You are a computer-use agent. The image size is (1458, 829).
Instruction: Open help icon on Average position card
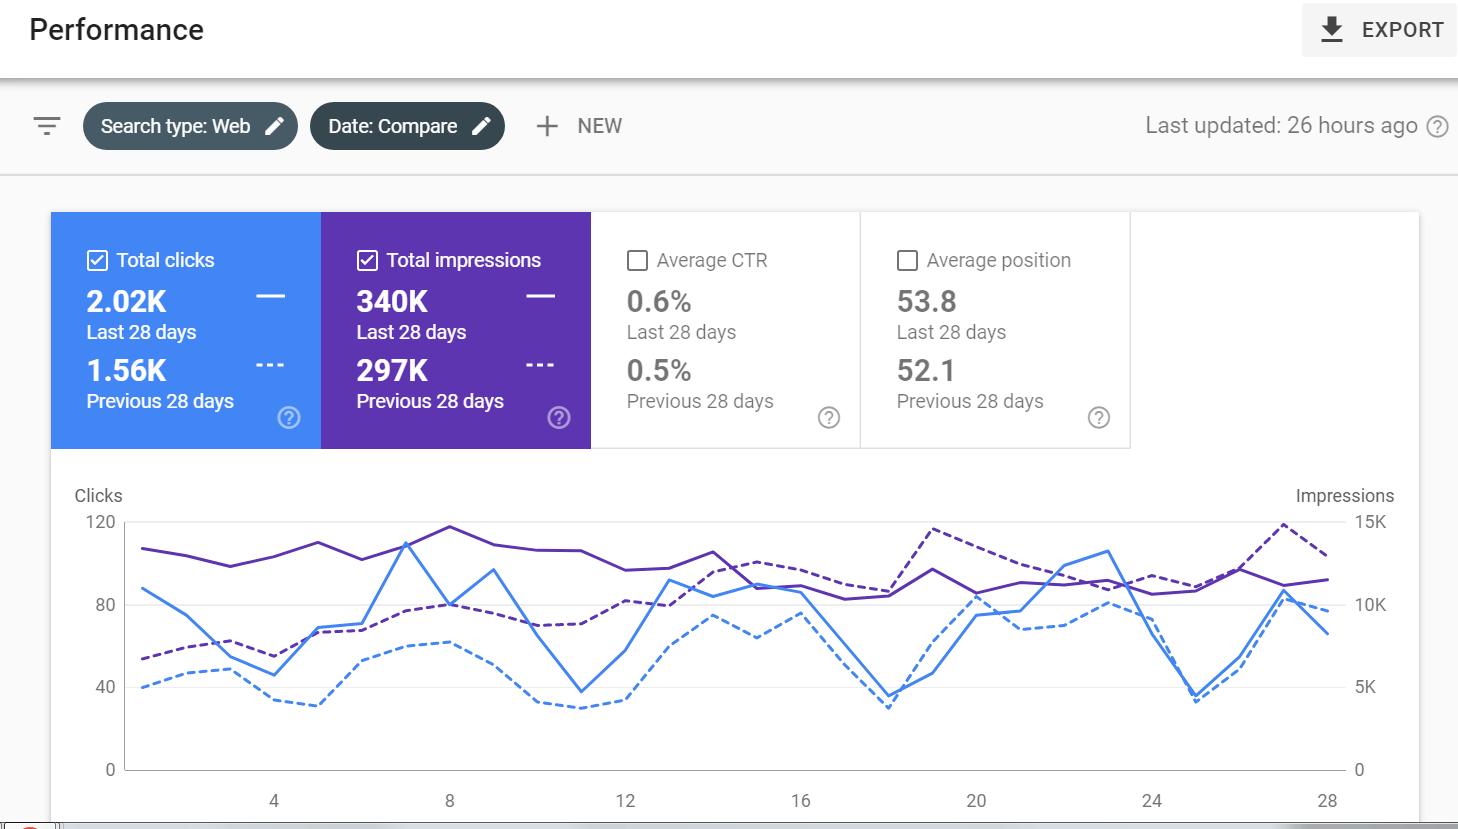(1099, 417)
